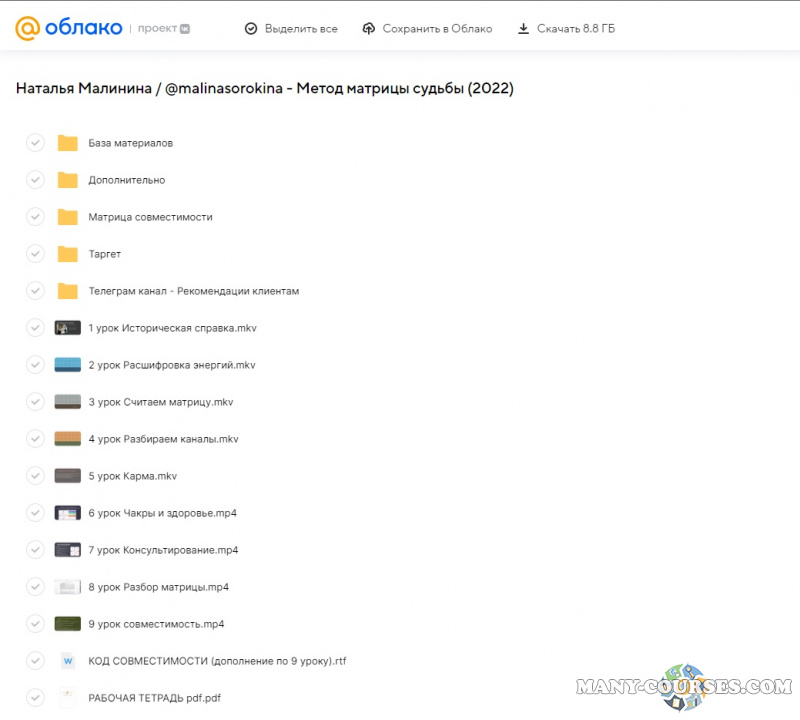Select checkbox for Телеграм канал folder
Screen dimensions: 800x720
[x=35, y=291]
